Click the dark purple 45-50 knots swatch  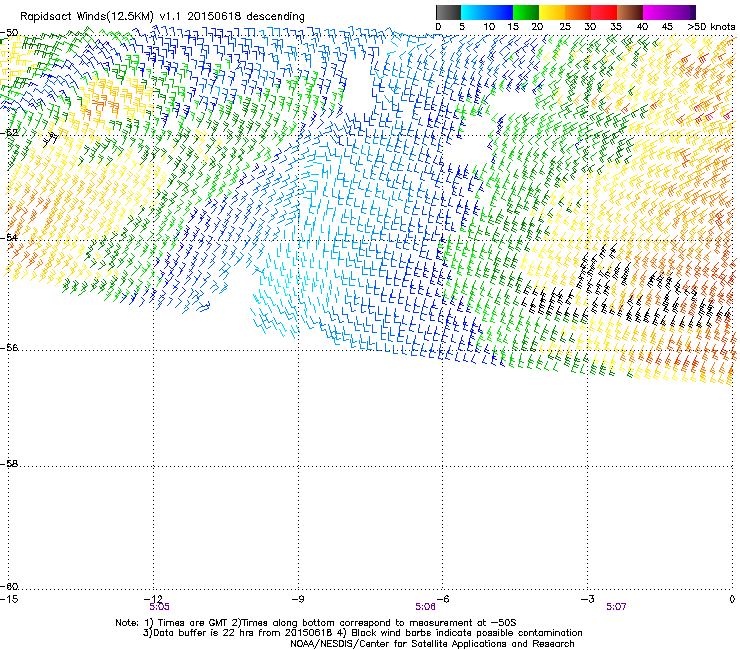682,12
